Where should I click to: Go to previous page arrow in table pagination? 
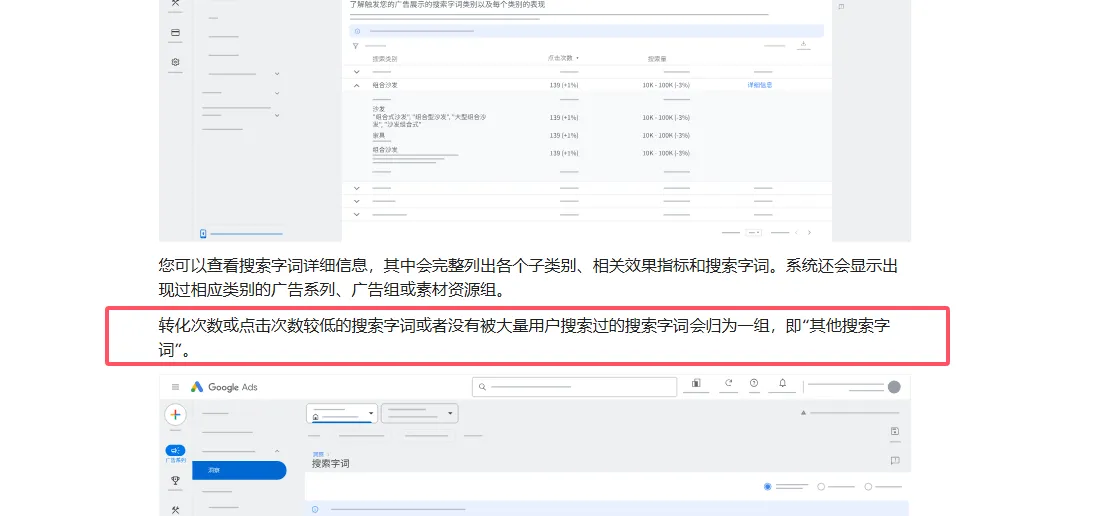(796, 232)
